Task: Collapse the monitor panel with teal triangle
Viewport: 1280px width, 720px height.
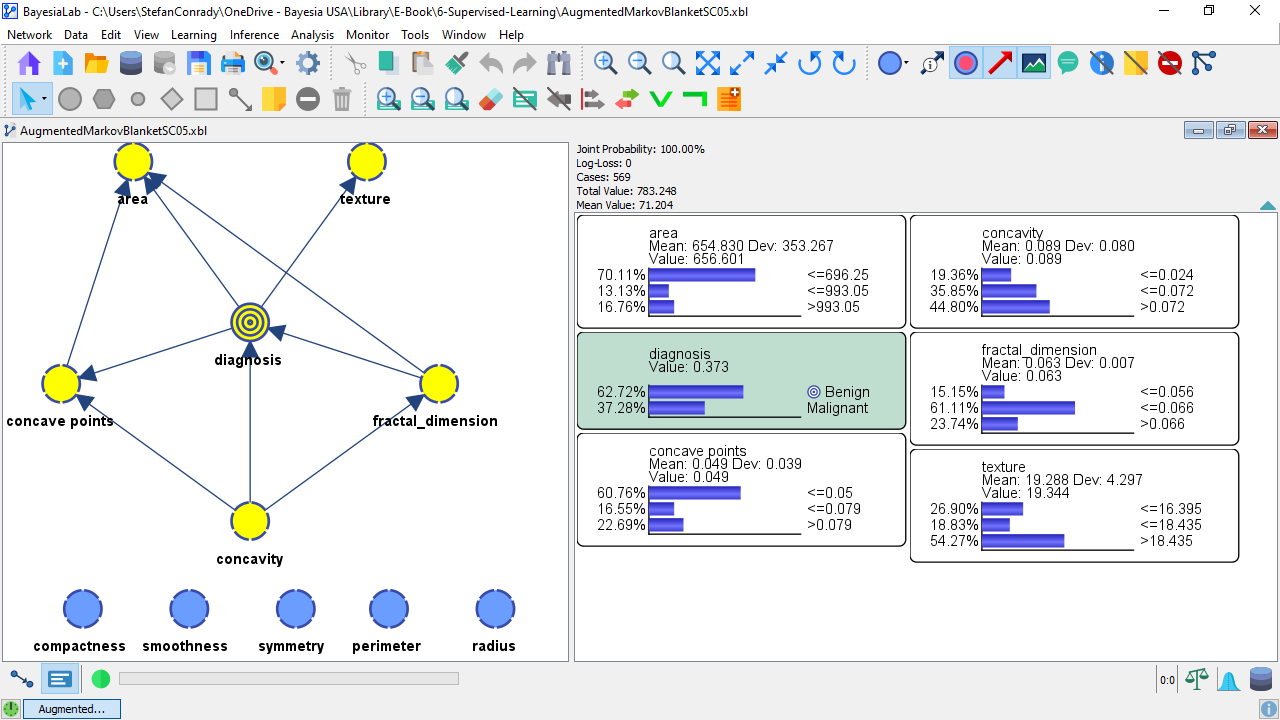Action: tap(1267, 206)
